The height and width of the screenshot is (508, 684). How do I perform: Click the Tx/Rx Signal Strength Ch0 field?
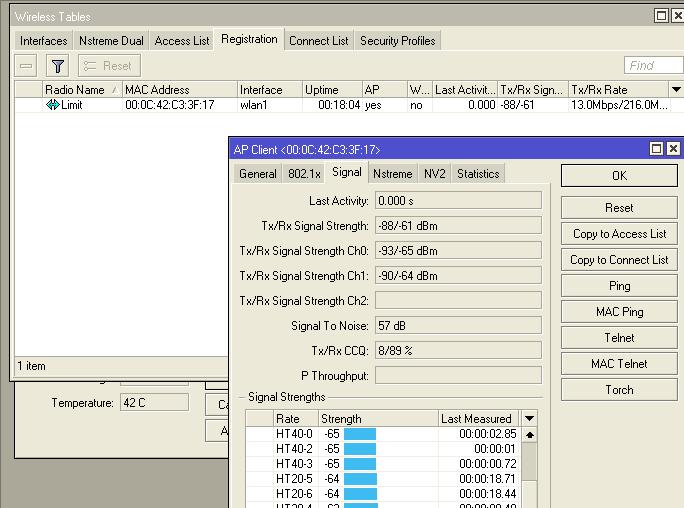tap(458, 251)
